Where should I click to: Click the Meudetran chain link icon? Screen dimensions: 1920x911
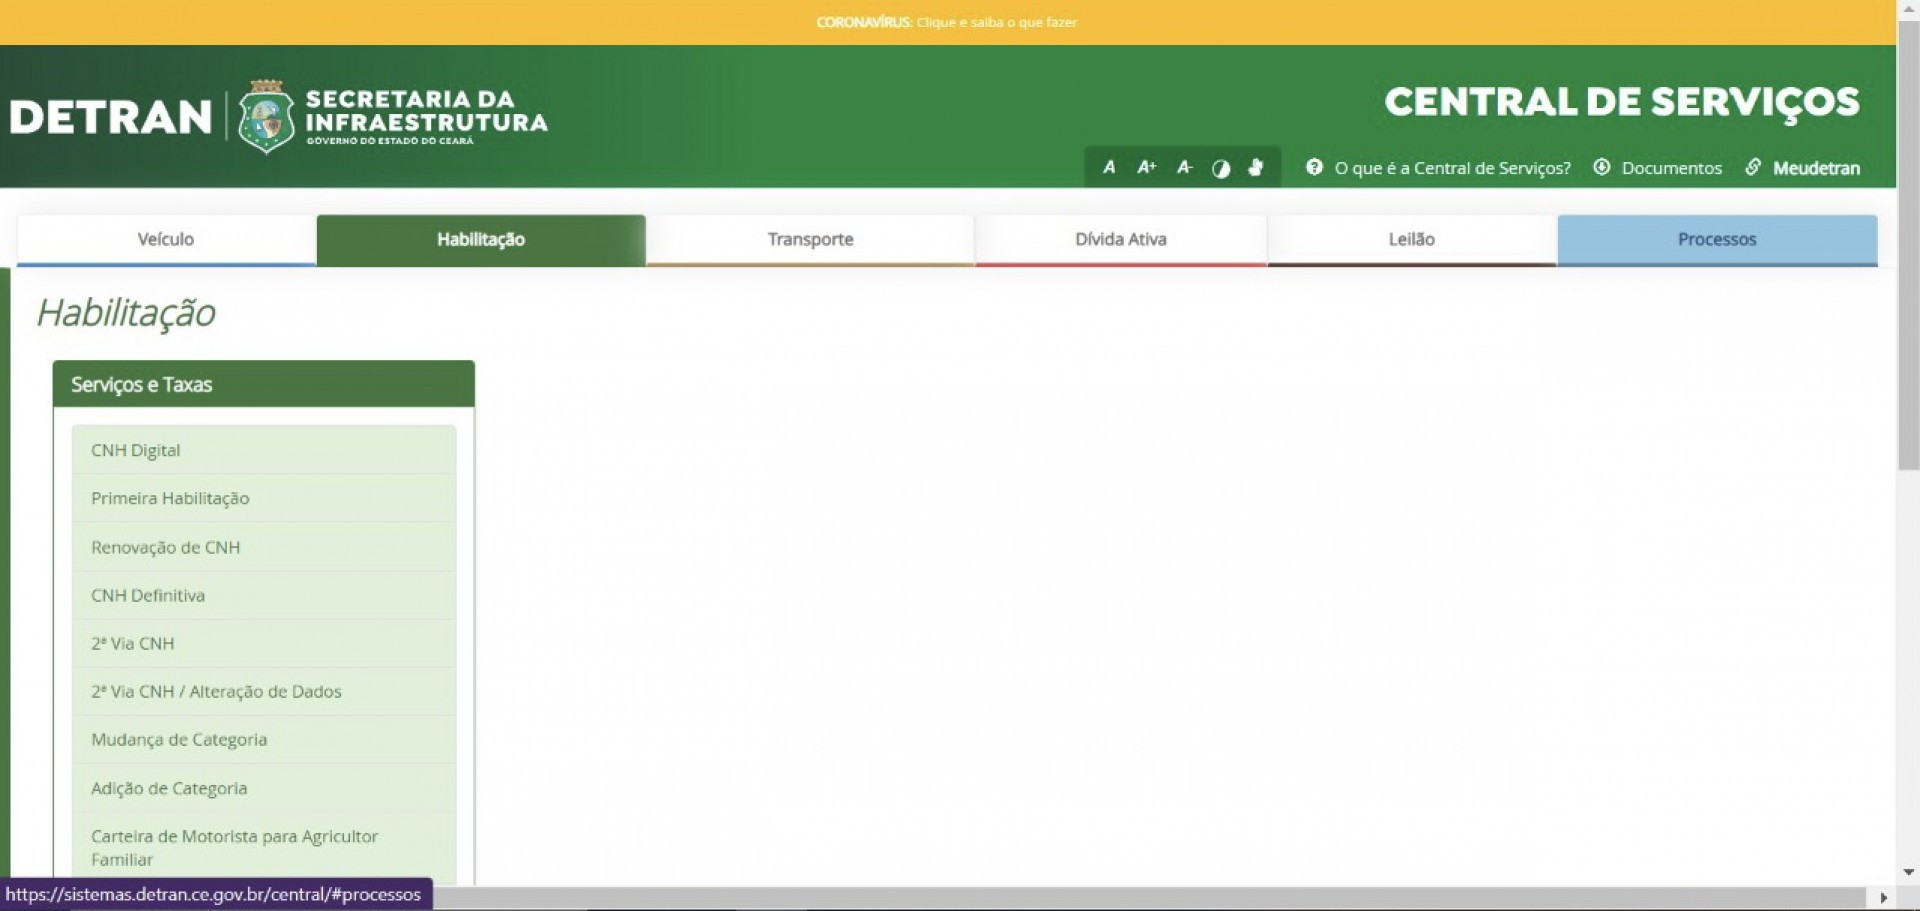tap(1753, 167)
